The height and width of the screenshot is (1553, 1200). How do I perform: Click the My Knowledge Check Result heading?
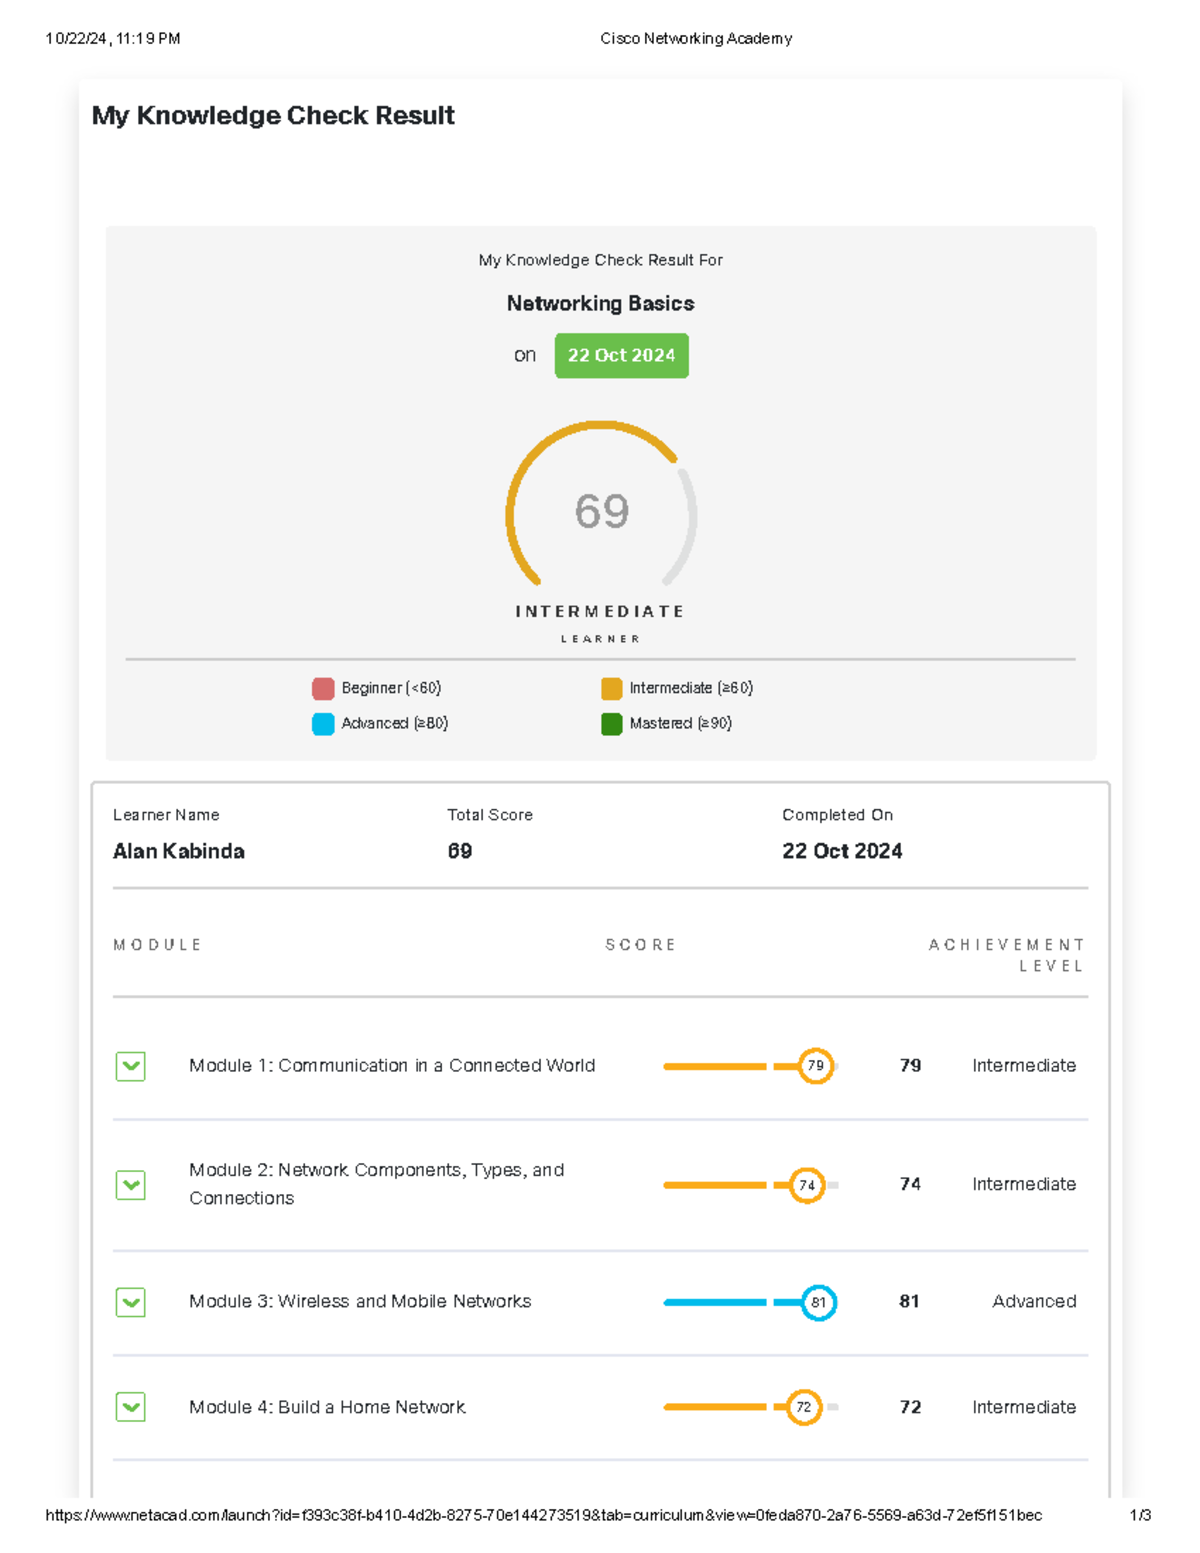[273, 115]
